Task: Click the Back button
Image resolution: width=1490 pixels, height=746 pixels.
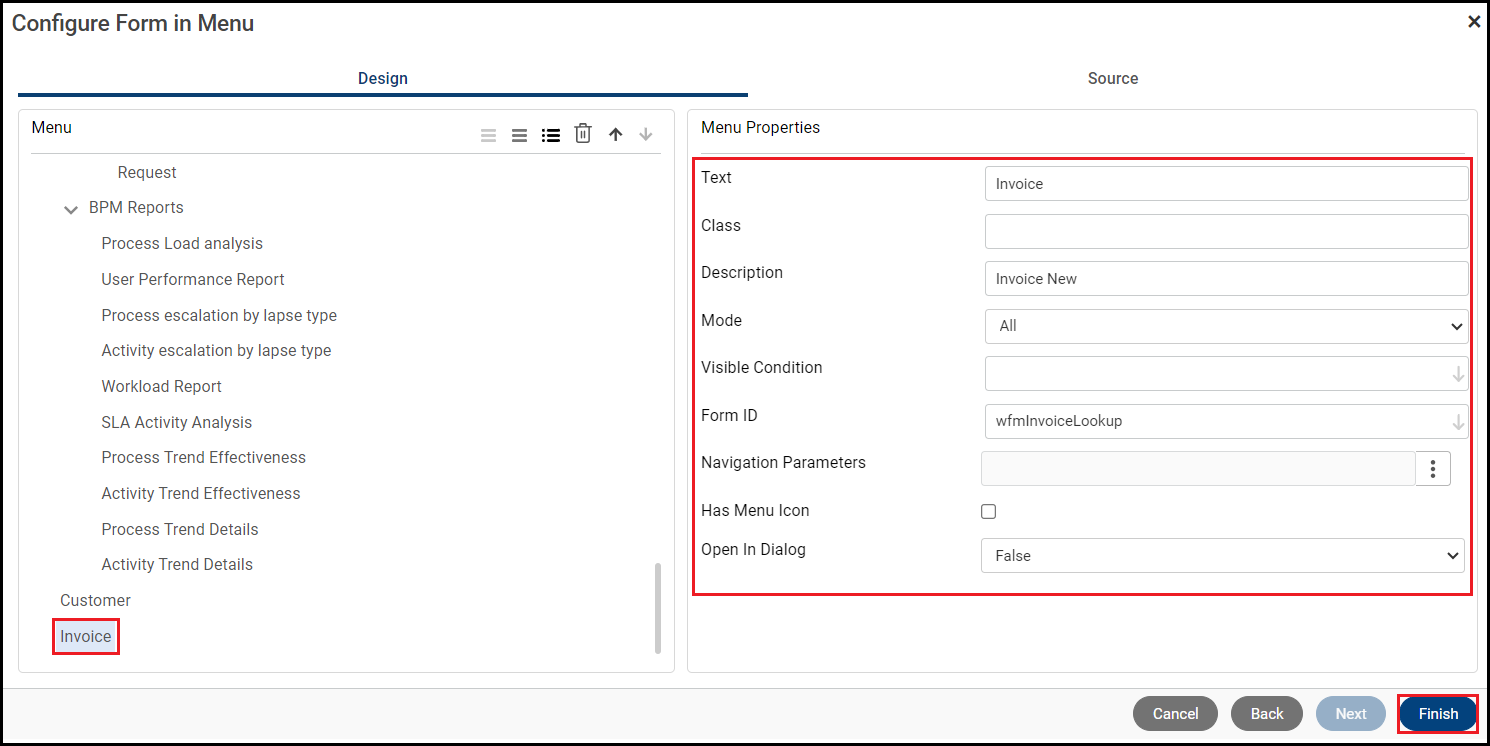Action: [1267, 714]
